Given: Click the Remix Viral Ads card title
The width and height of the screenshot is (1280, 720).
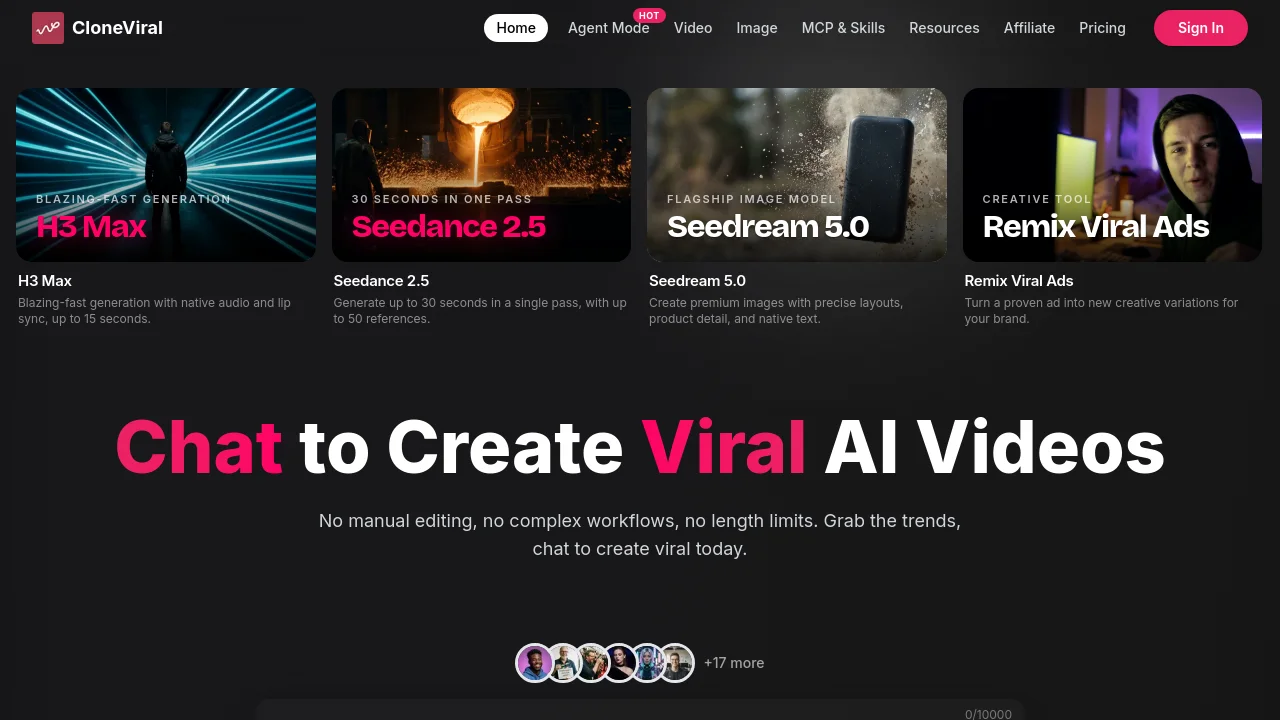Looking at the screenshot, I should [1018, 281].
